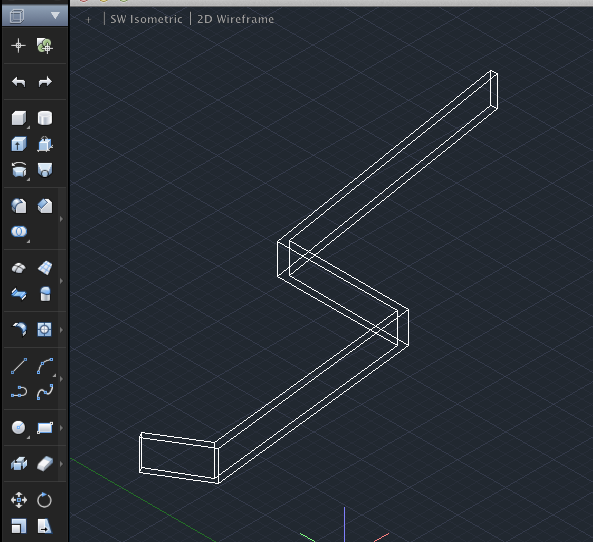Activate the Arc tool

pyautogui.click(x=45, y=366)
